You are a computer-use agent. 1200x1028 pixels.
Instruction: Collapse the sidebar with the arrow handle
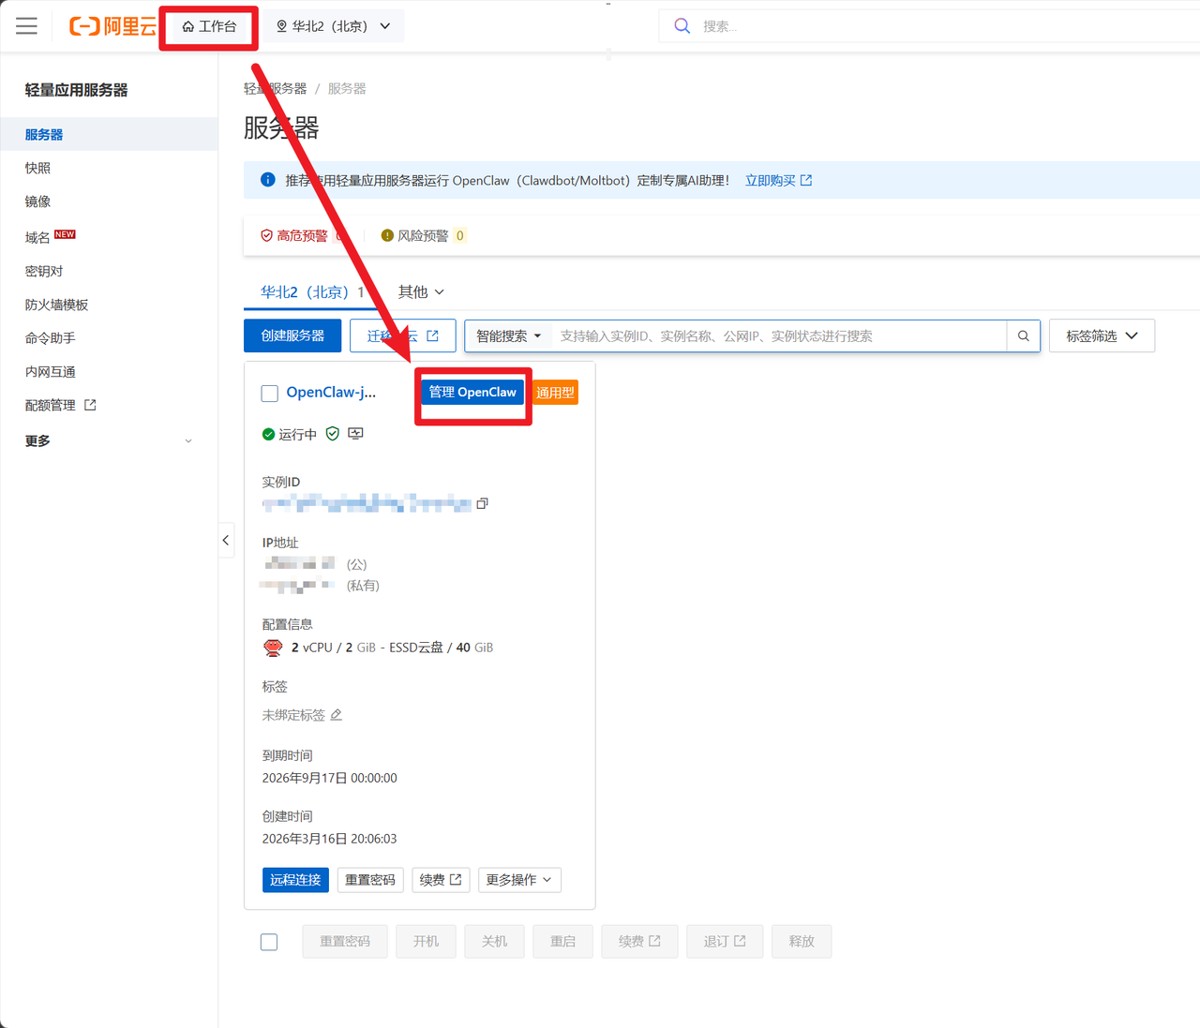tap(226, 540)
